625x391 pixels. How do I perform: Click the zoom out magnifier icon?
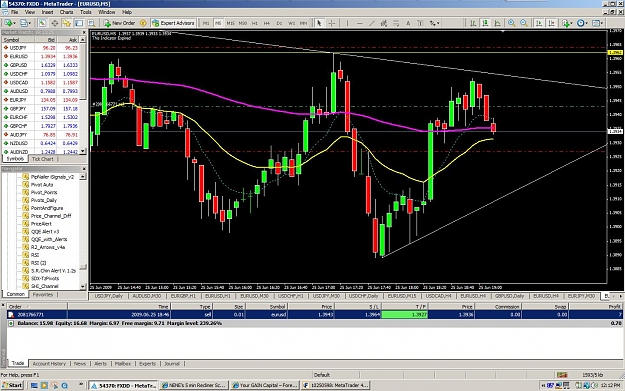[x=524, y=23]
